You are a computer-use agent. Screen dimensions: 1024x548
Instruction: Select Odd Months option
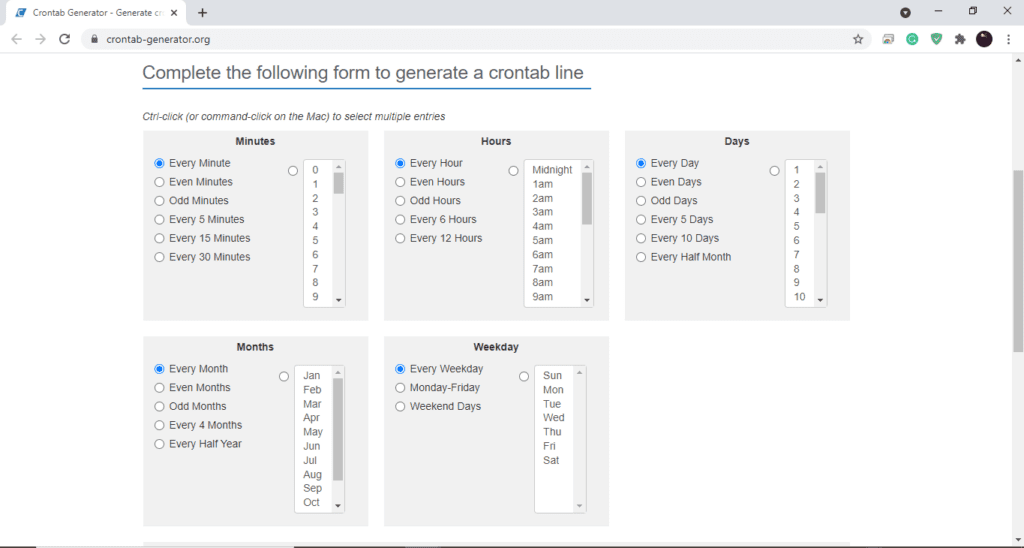(x=159, y=406)
